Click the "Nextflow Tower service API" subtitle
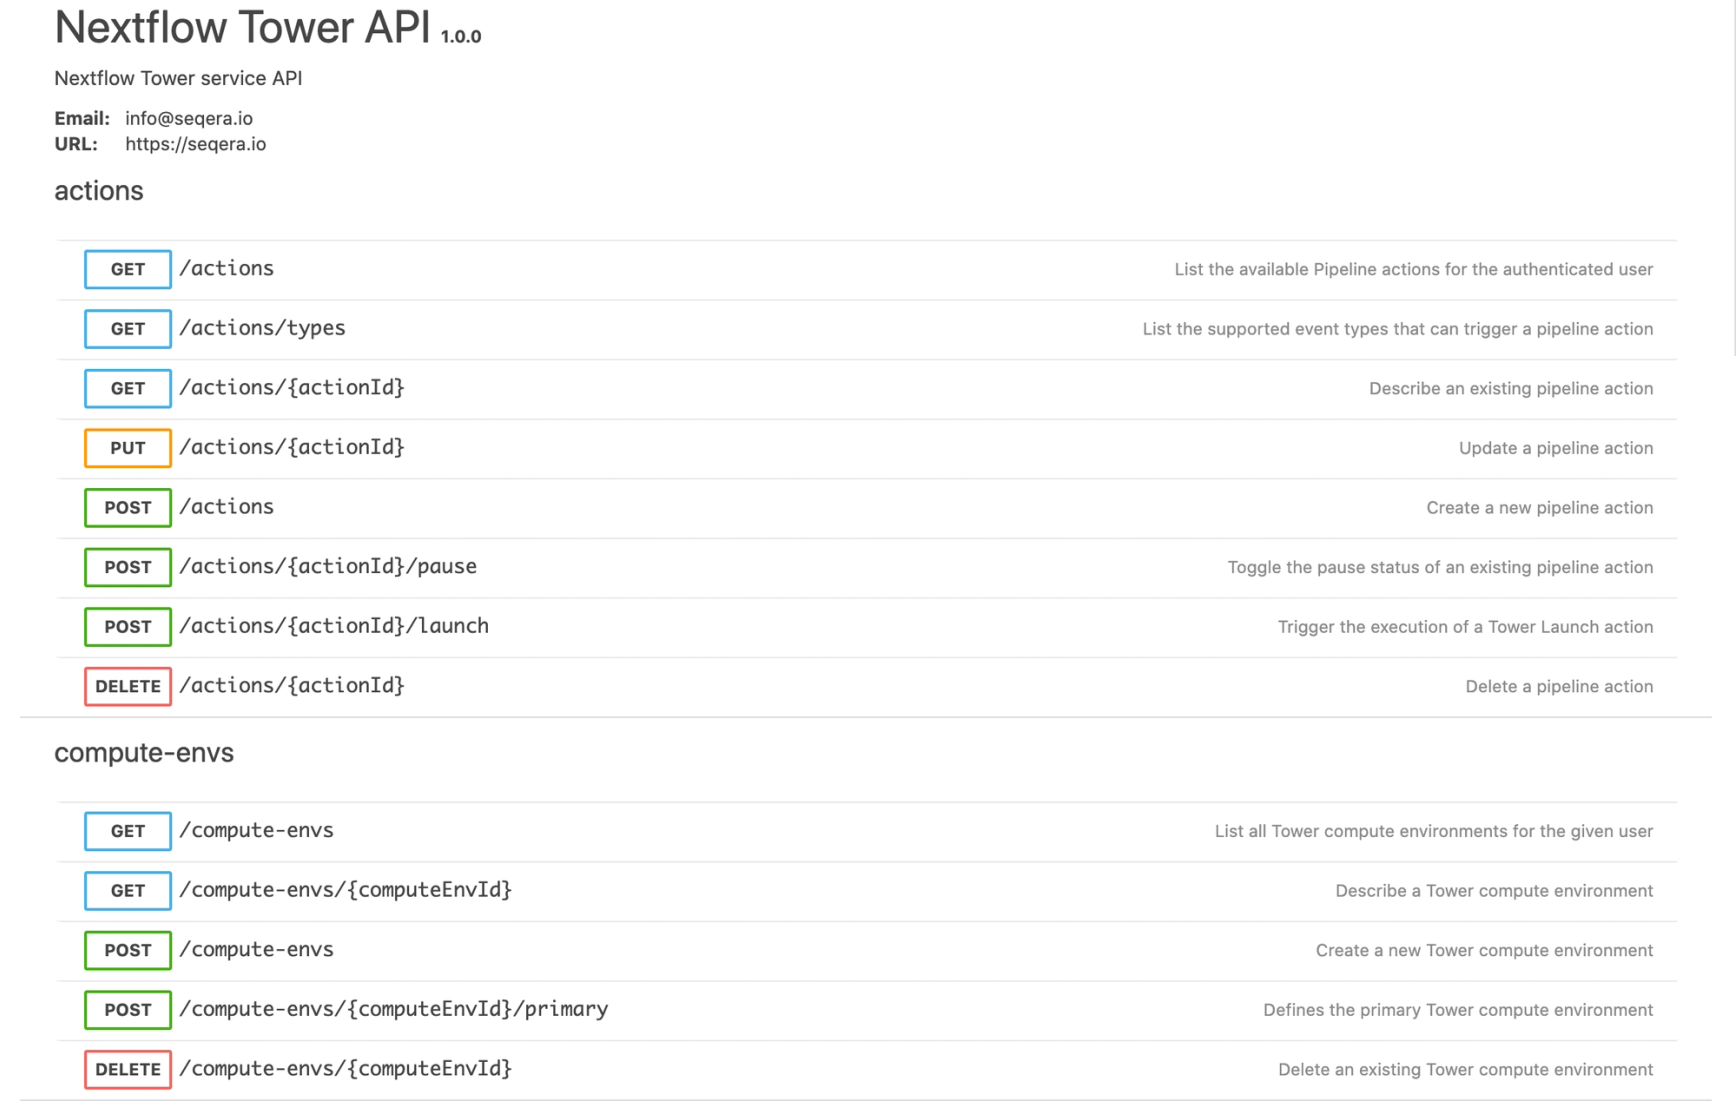 (x=178, y=78)
